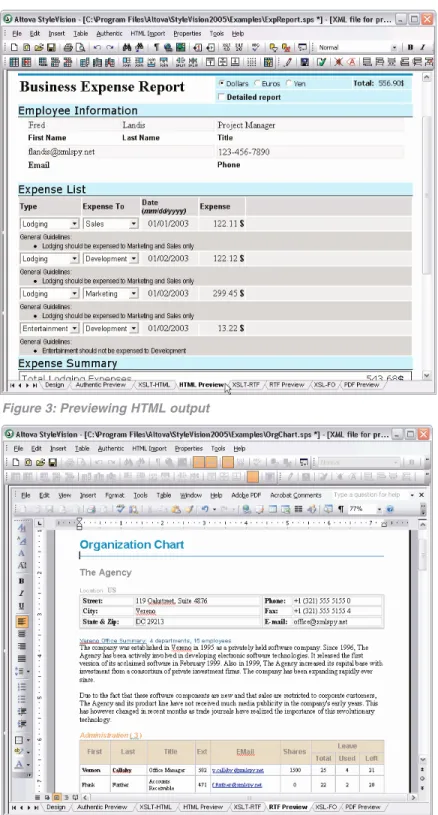Open HTML Import menu in top window

(148, 33)
